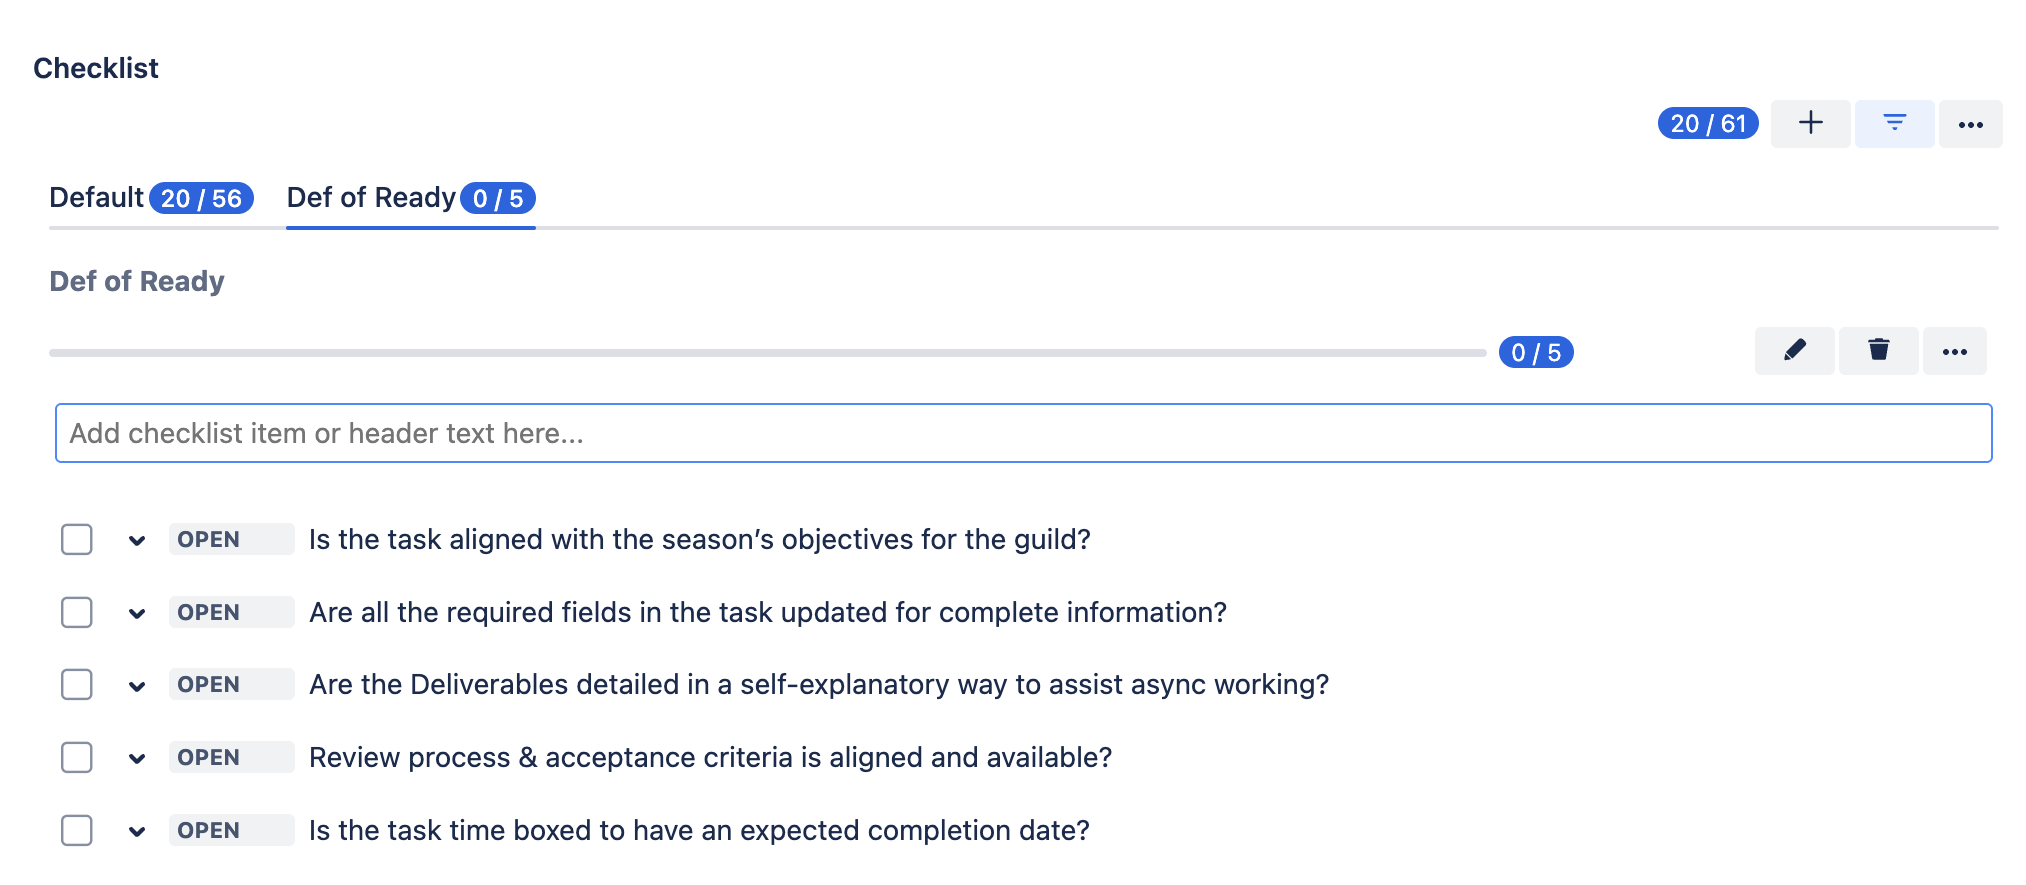The image size is (2026, 885).
Task: Click the Def of Ready progress bar
Action: [x=767, y=353]
